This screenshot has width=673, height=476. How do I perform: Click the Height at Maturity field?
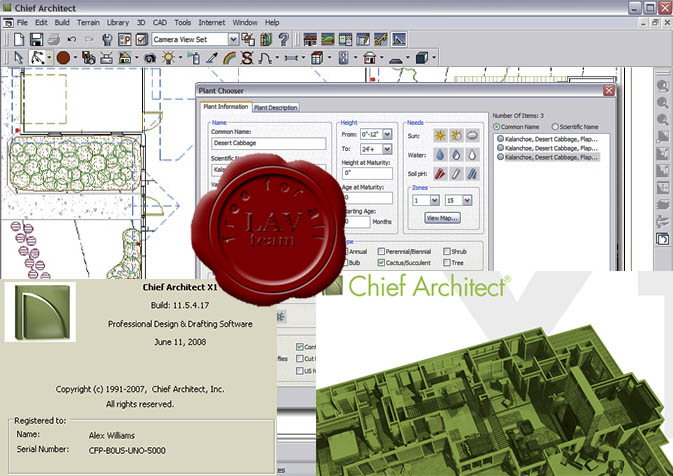pos(367,173)
